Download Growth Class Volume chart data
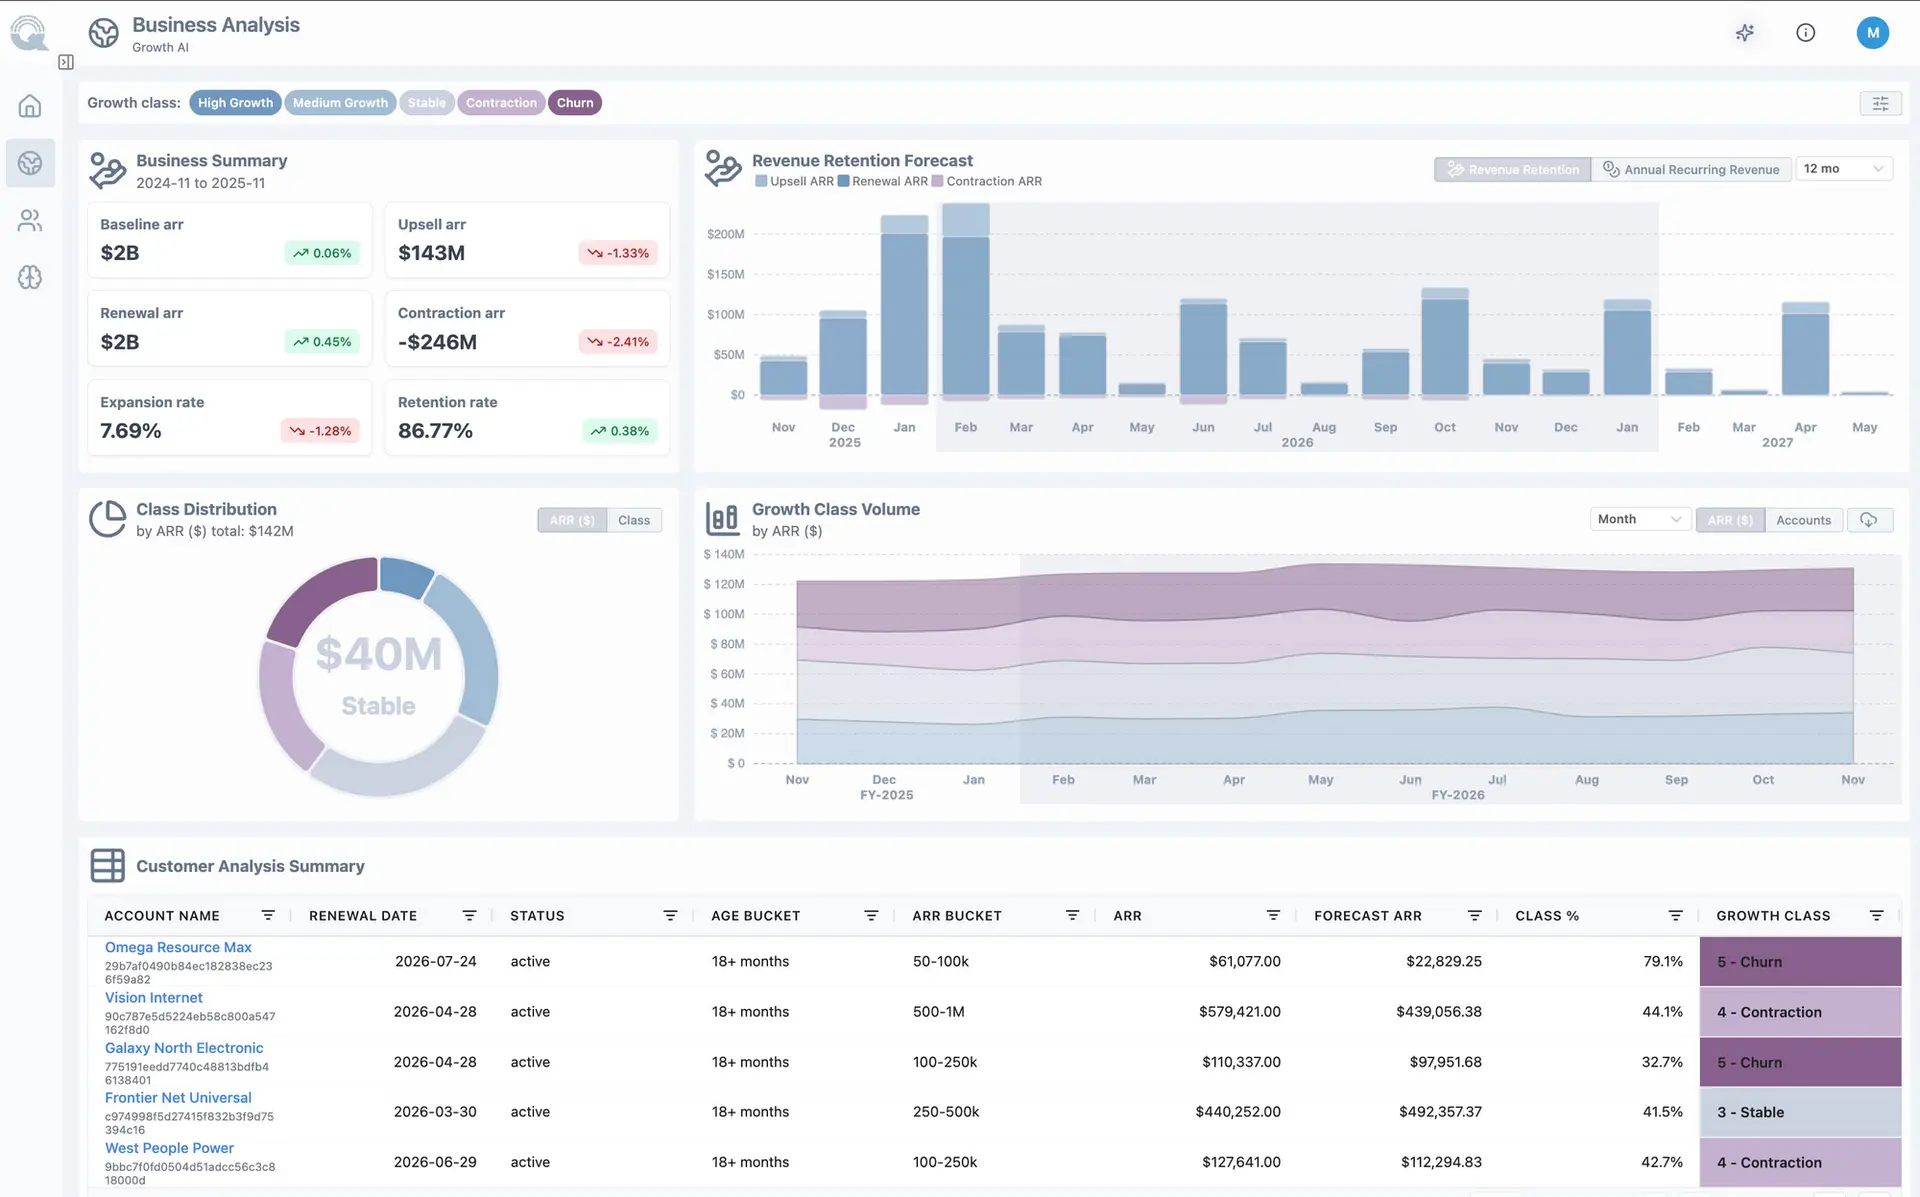Image resolution: width=1920 pixels, height=1197 pixels. tap(1869, 520)
